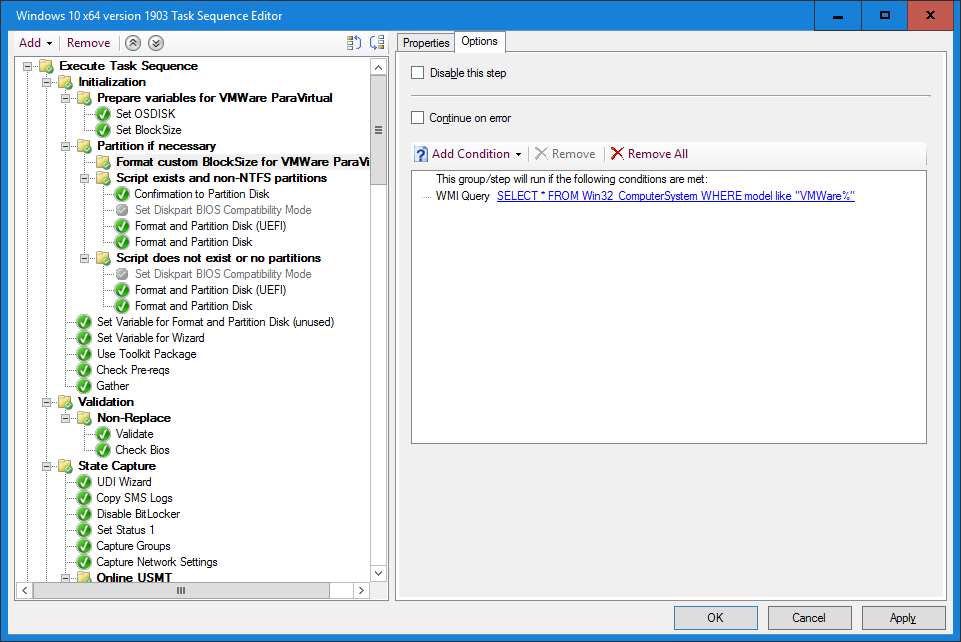The image size is (961, 642).
Task: Click the green check icon beside Capture Groups
Action: (x=84, y=546)
